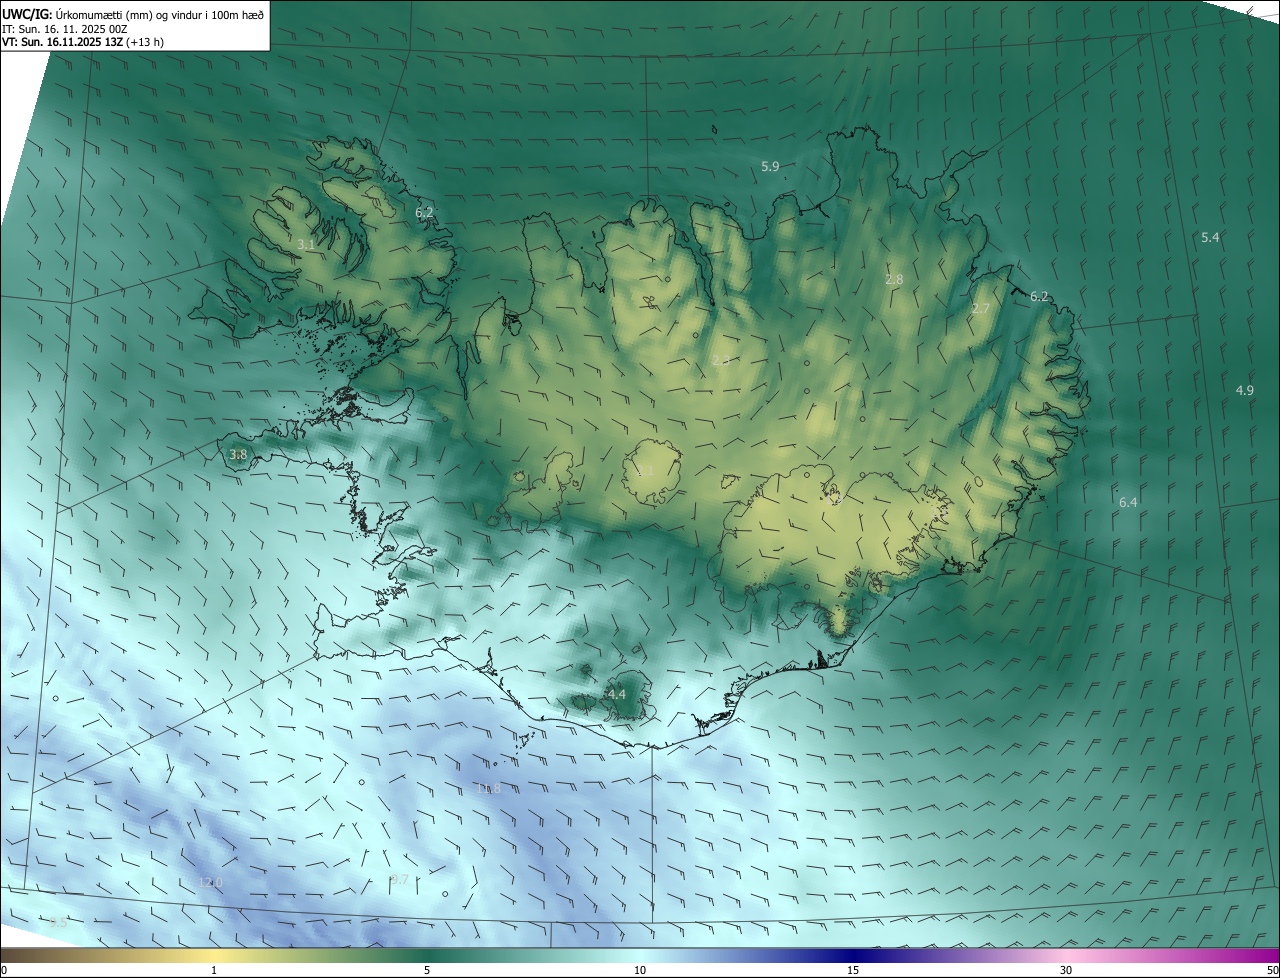Click the 4.9 value at the east edge
This screenshot has height=978, width=1280.
click(x=1244, y=390)
